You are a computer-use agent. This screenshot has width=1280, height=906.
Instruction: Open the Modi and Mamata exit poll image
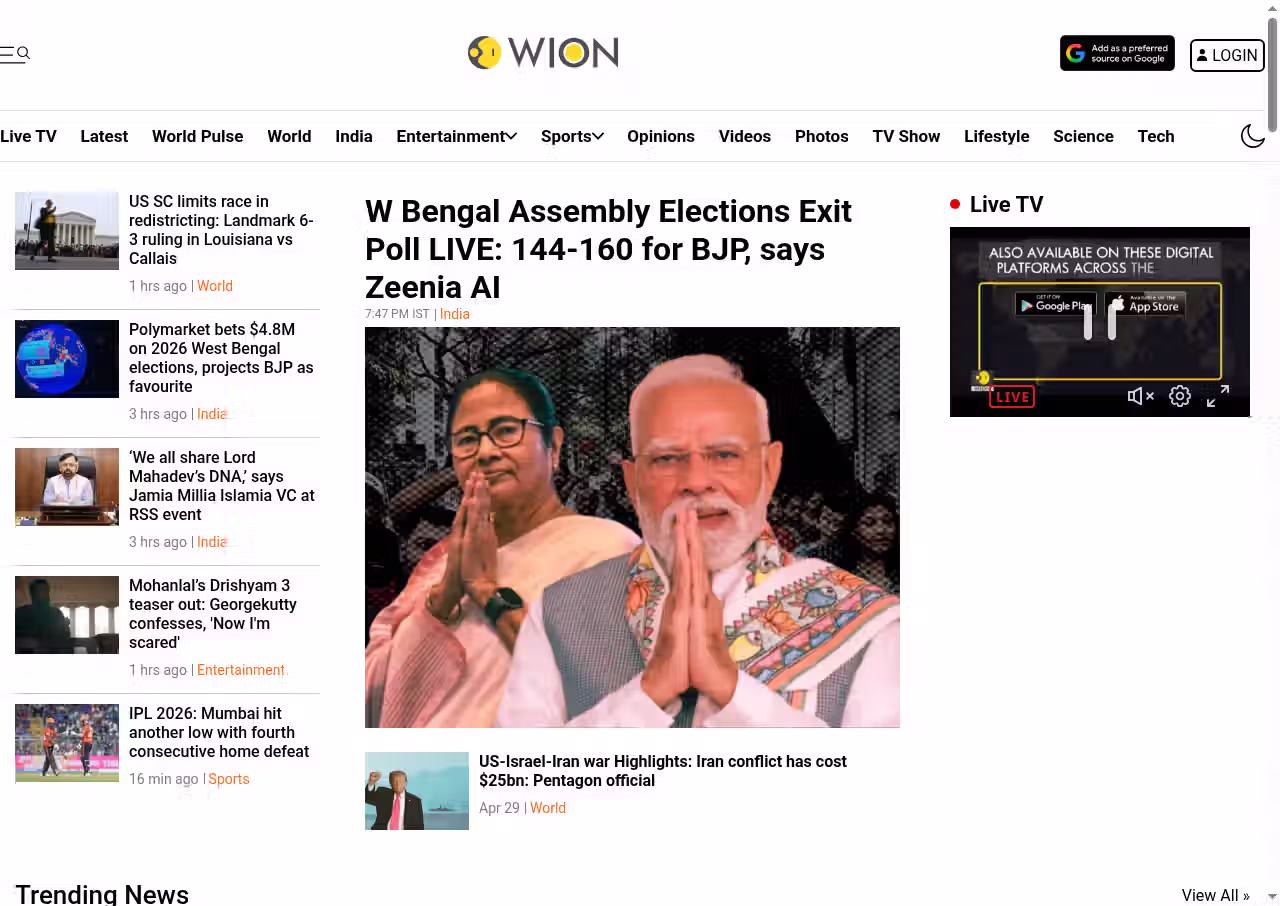point(632,527)
